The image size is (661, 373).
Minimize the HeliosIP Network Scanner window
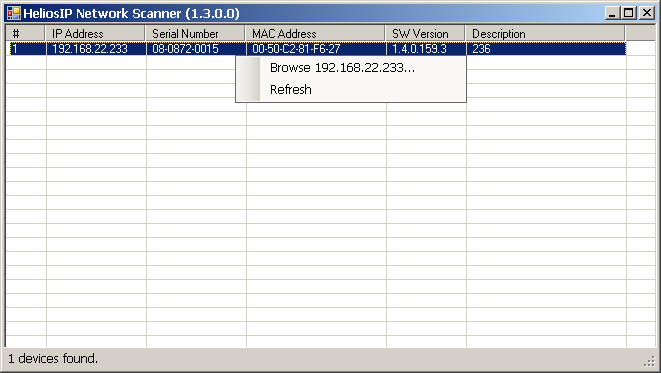[612, 13]
